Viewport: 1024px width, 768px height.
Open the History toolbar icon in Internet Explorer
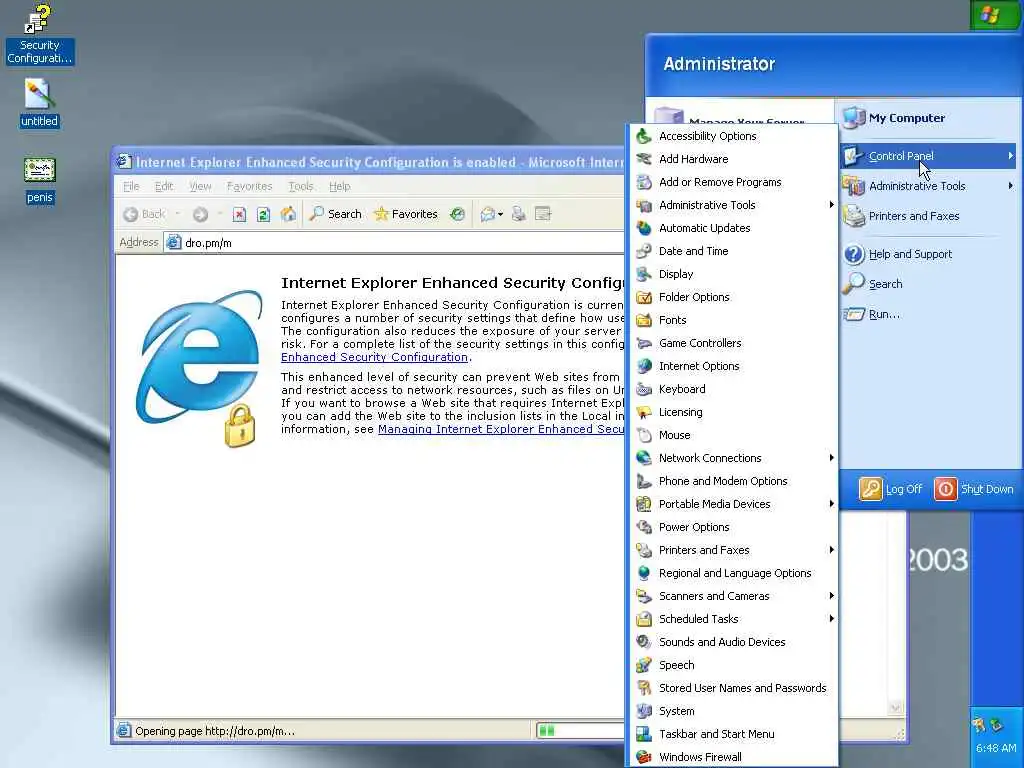coord(457,214)
